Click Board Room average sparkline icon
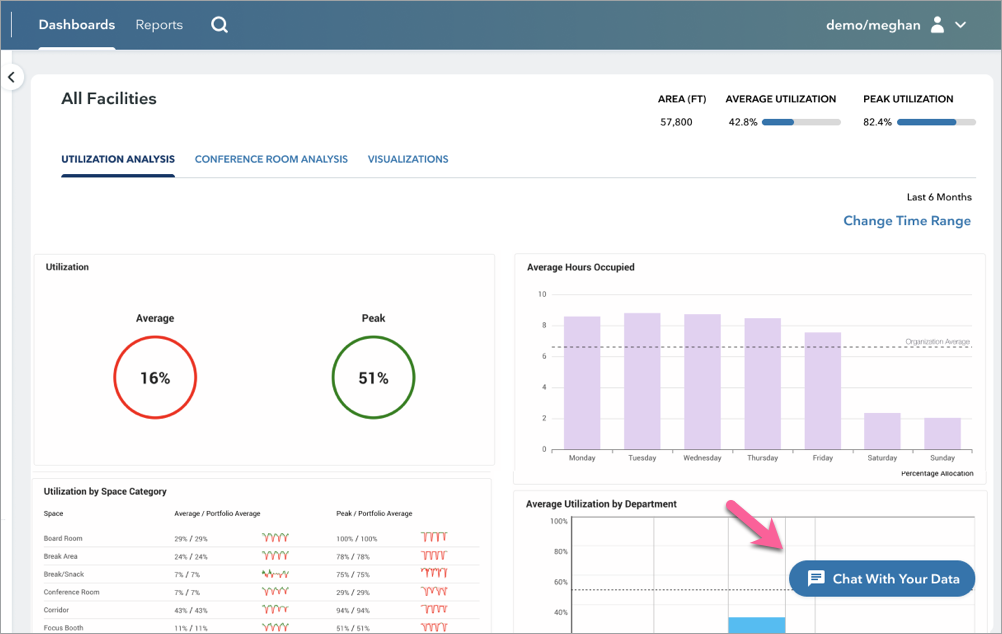The height and width of the screenshot is (634, 1002). click(276, 538)
